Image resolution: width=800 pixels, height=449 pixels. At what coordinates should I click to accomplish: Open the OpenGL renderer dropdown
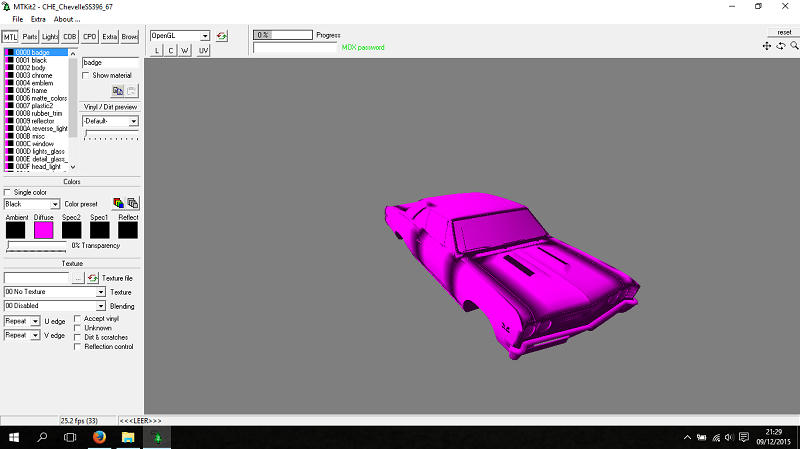[x=205, y=36]
